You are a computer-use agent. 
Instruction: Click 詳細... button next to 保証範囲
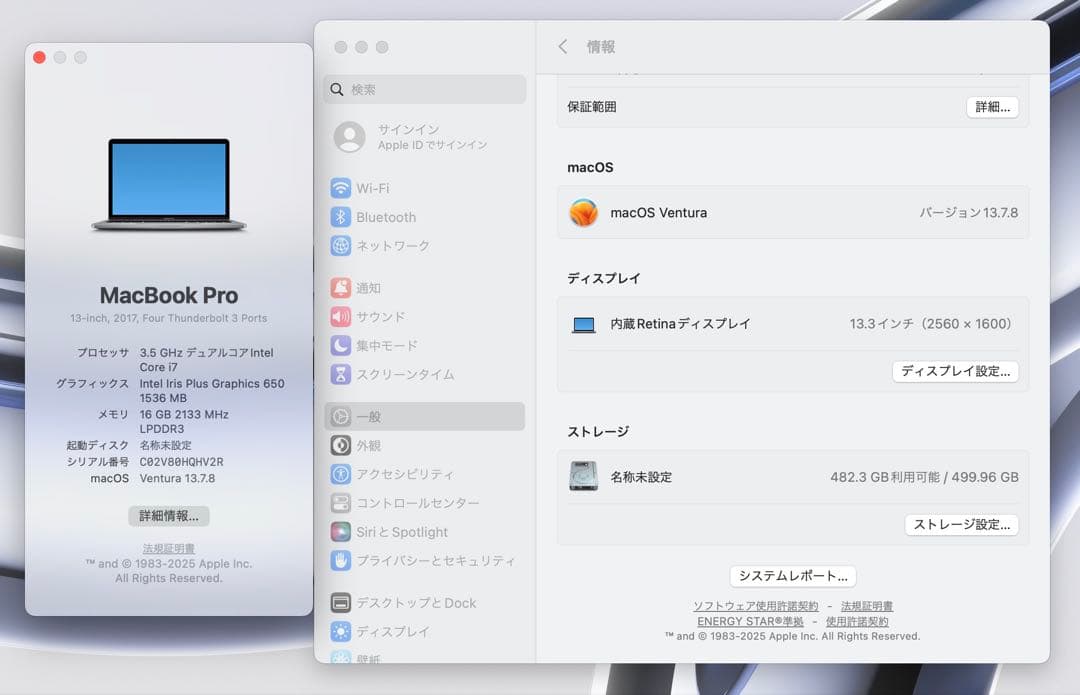pyautogui.click(x=993, y=107)
